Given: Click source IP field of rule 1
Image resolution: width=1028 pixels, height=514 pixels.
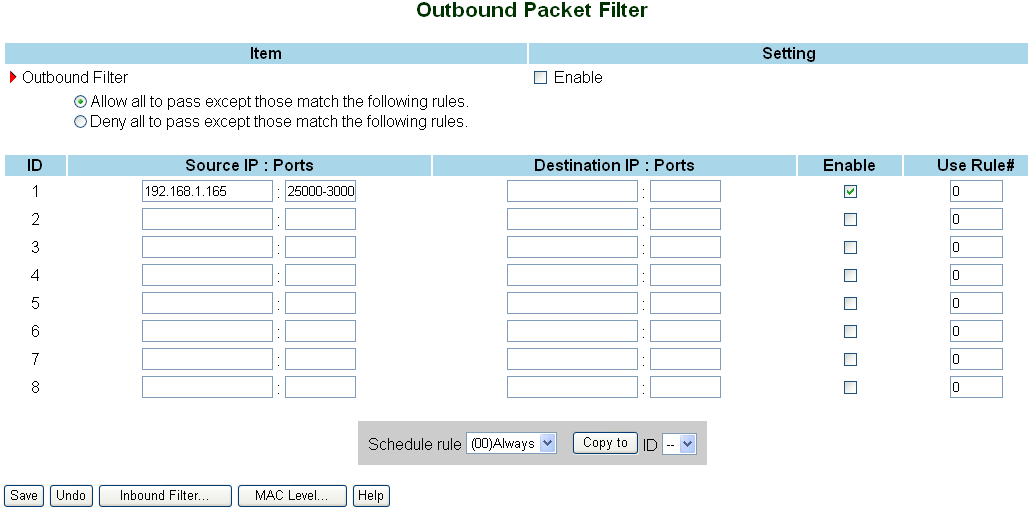Looking at the screenshot, I should pos(207,191).
